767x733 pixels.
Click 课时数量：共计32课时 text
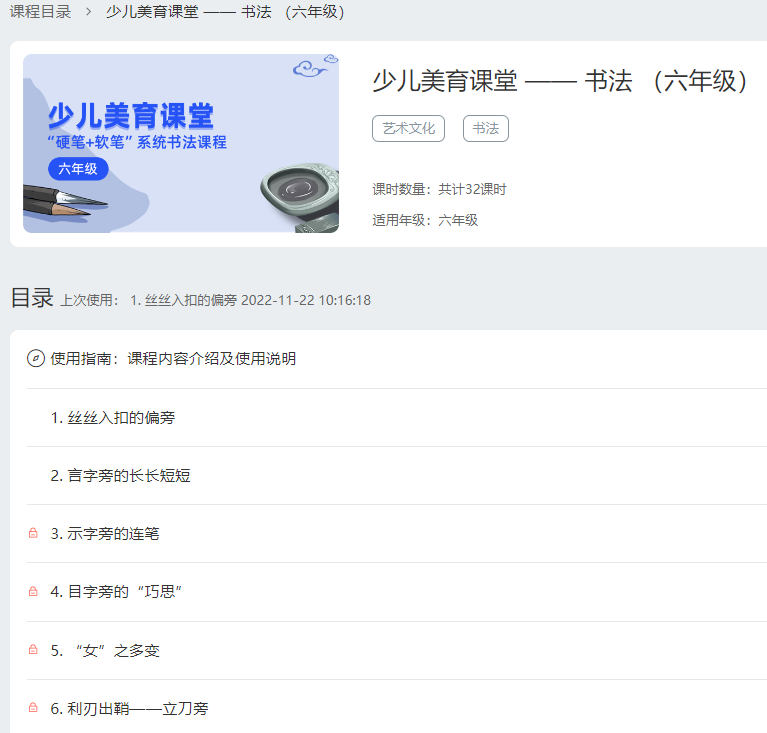coord(439,189)
